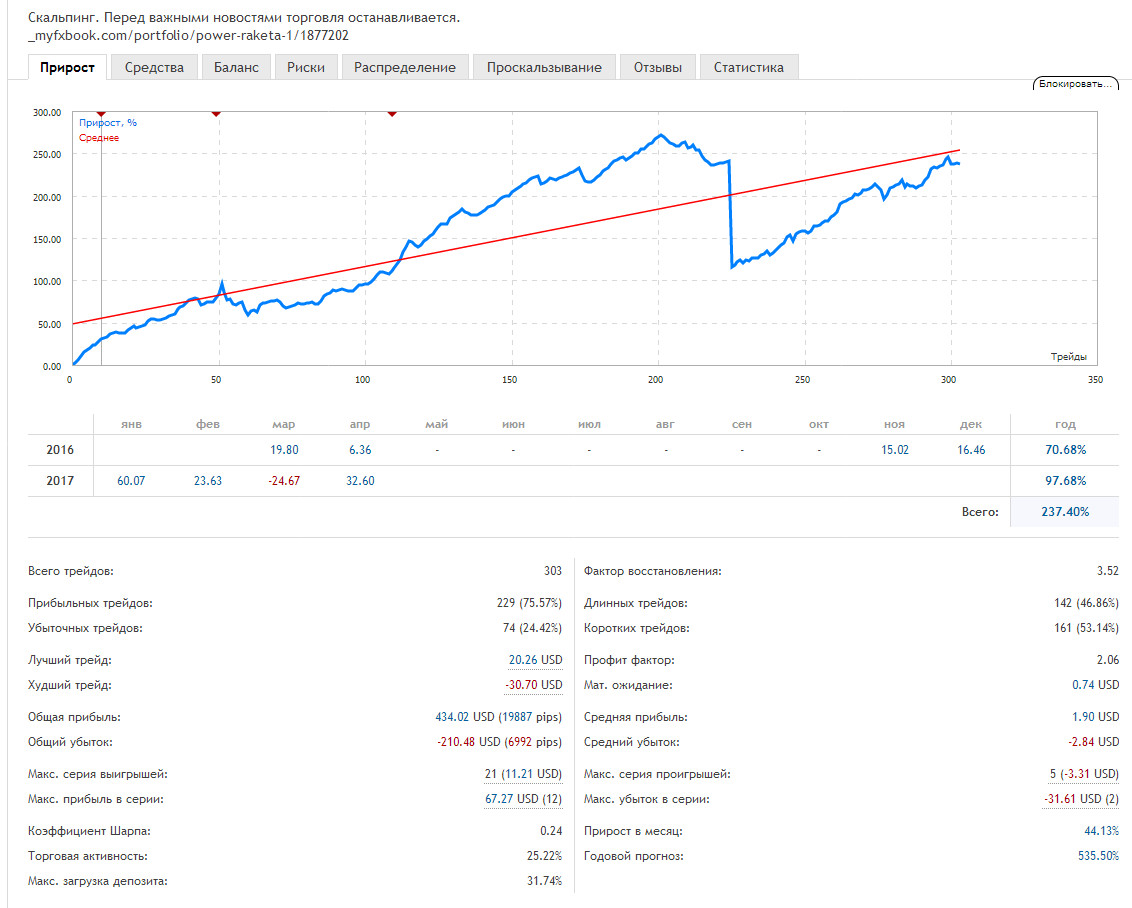Select November 2016 value 15.02
Screen dimensions: 1132x908
(x=894, y=450)
